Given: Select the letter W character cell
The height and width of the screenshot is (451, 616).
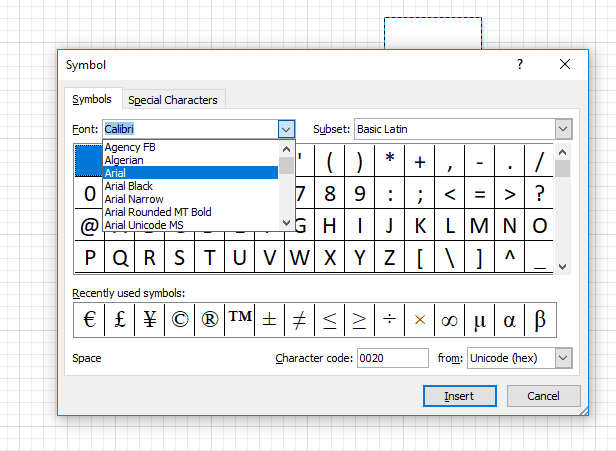Looking at the screenshot, I should point(300,257).
